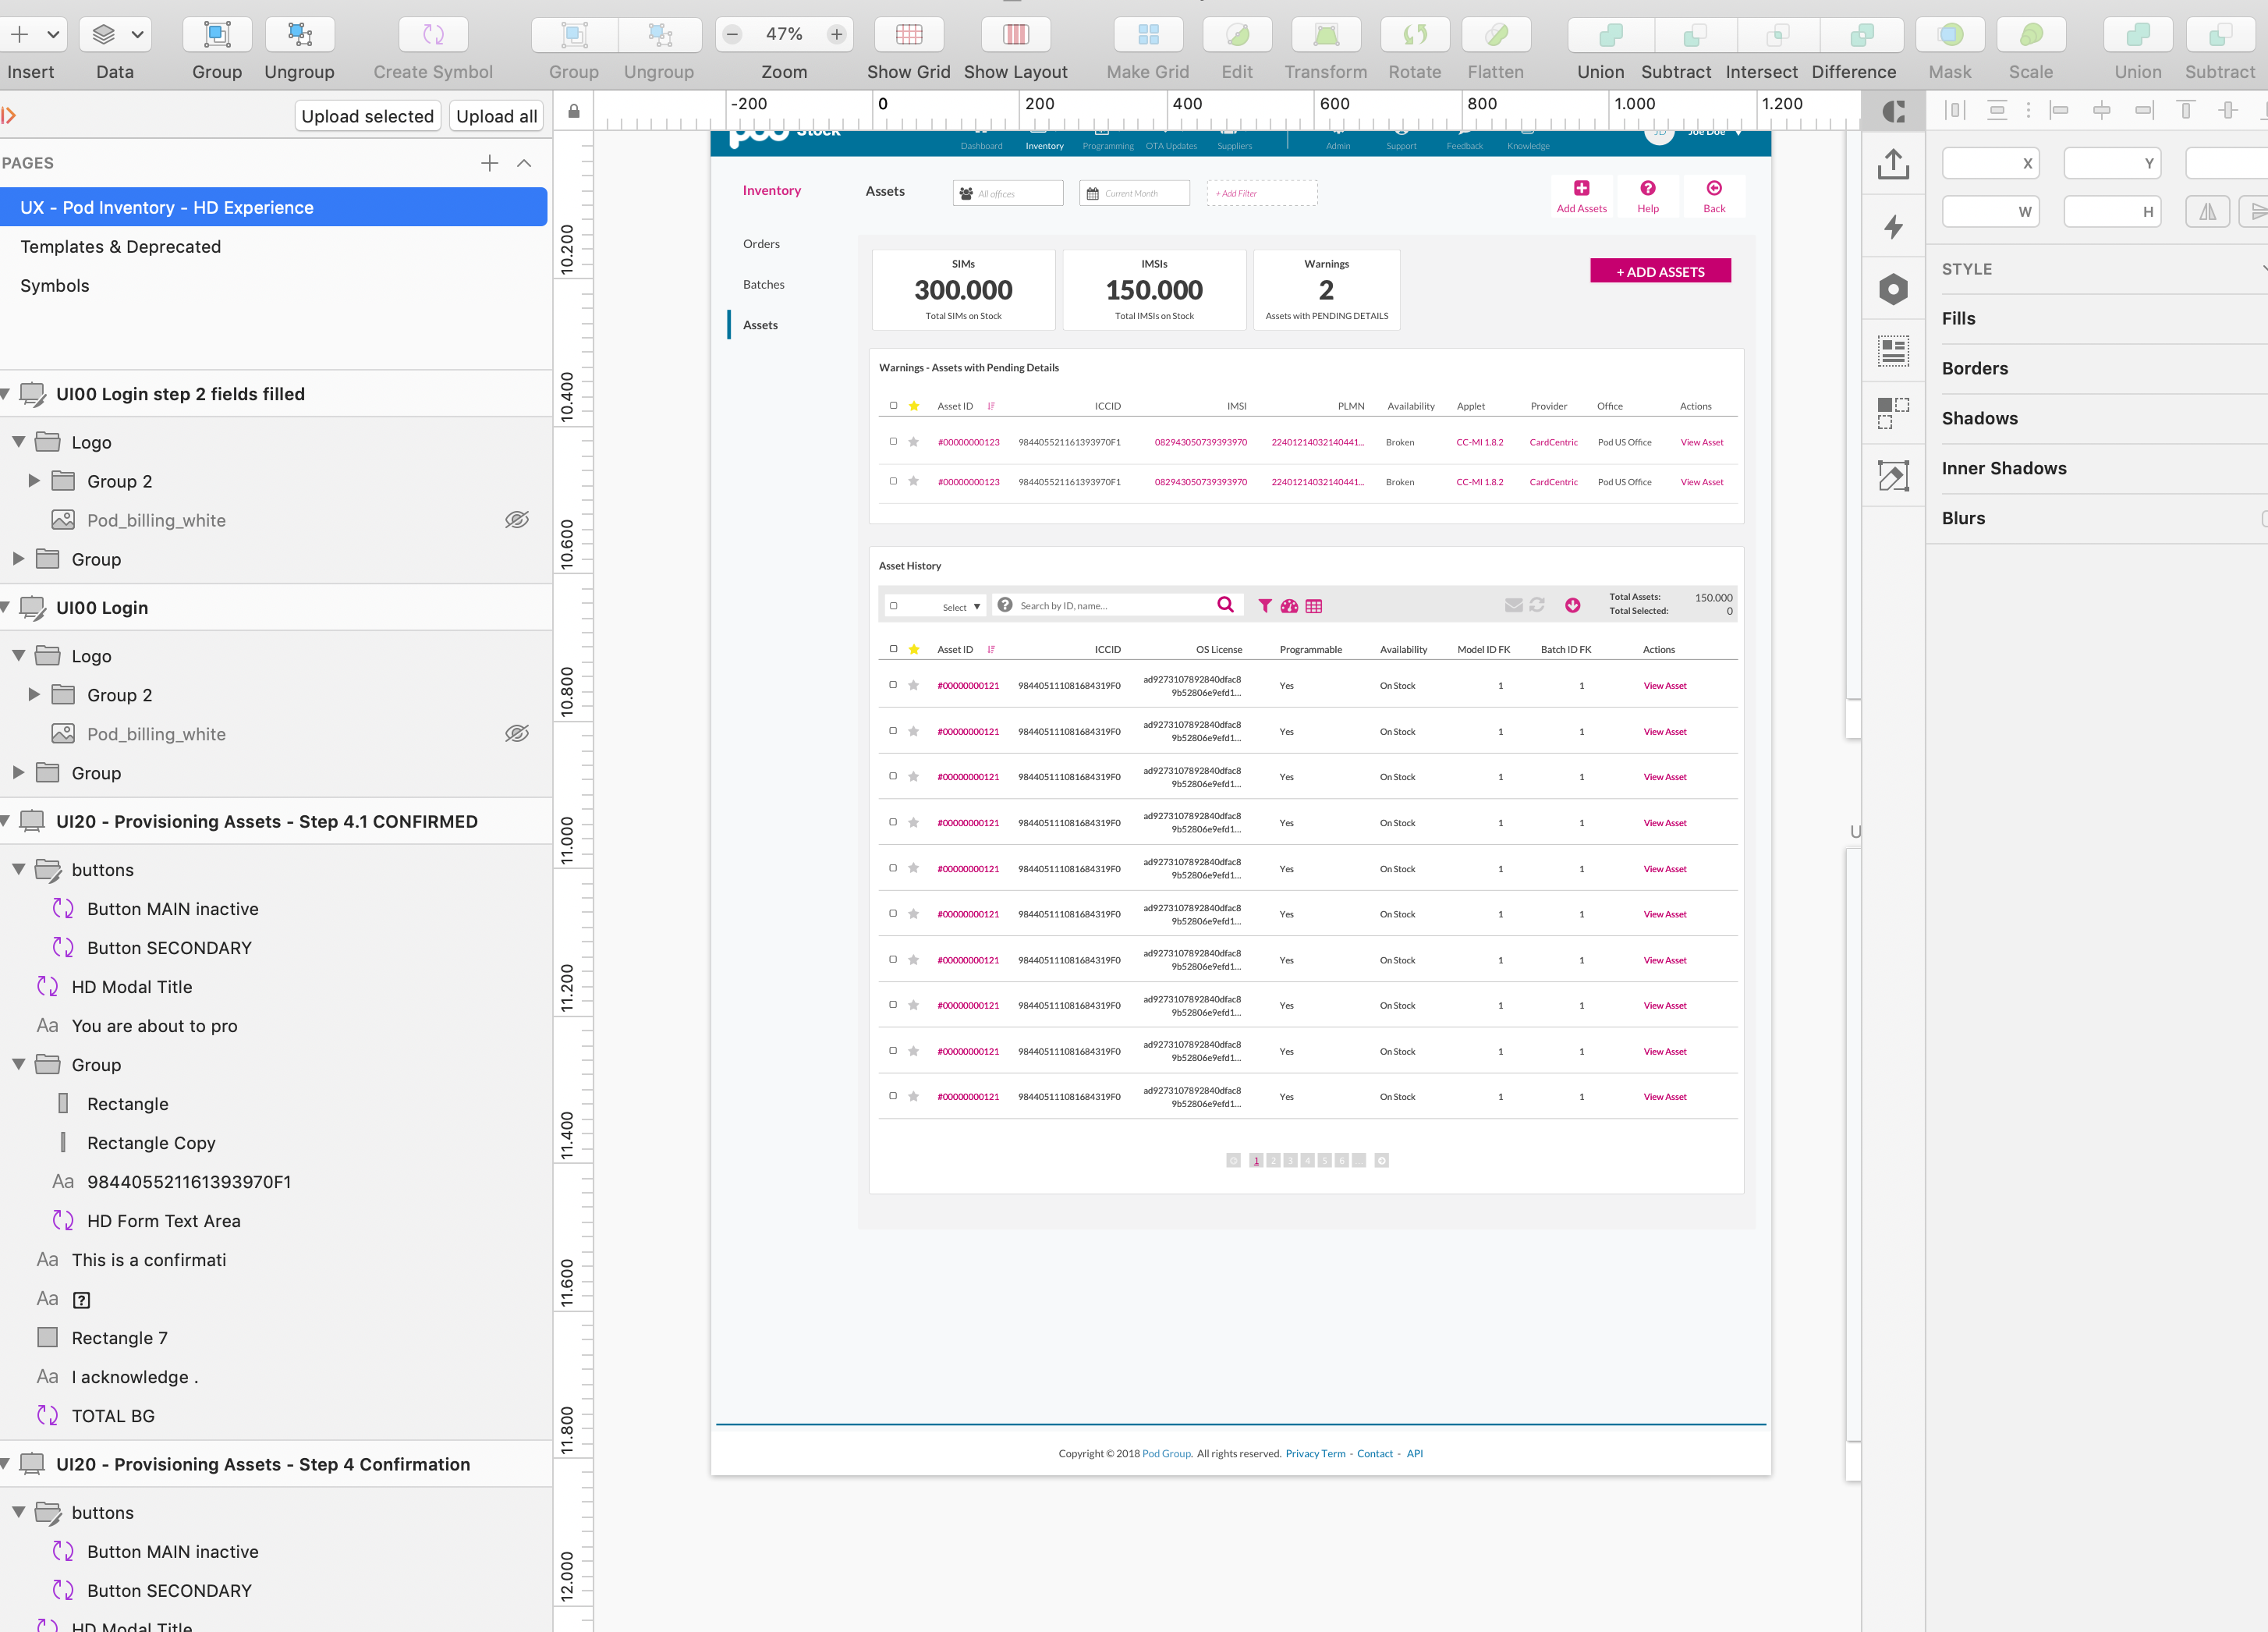Select the Mask tool
This screenshot has width=2268, height=1632.
[x=1950, y=35]
